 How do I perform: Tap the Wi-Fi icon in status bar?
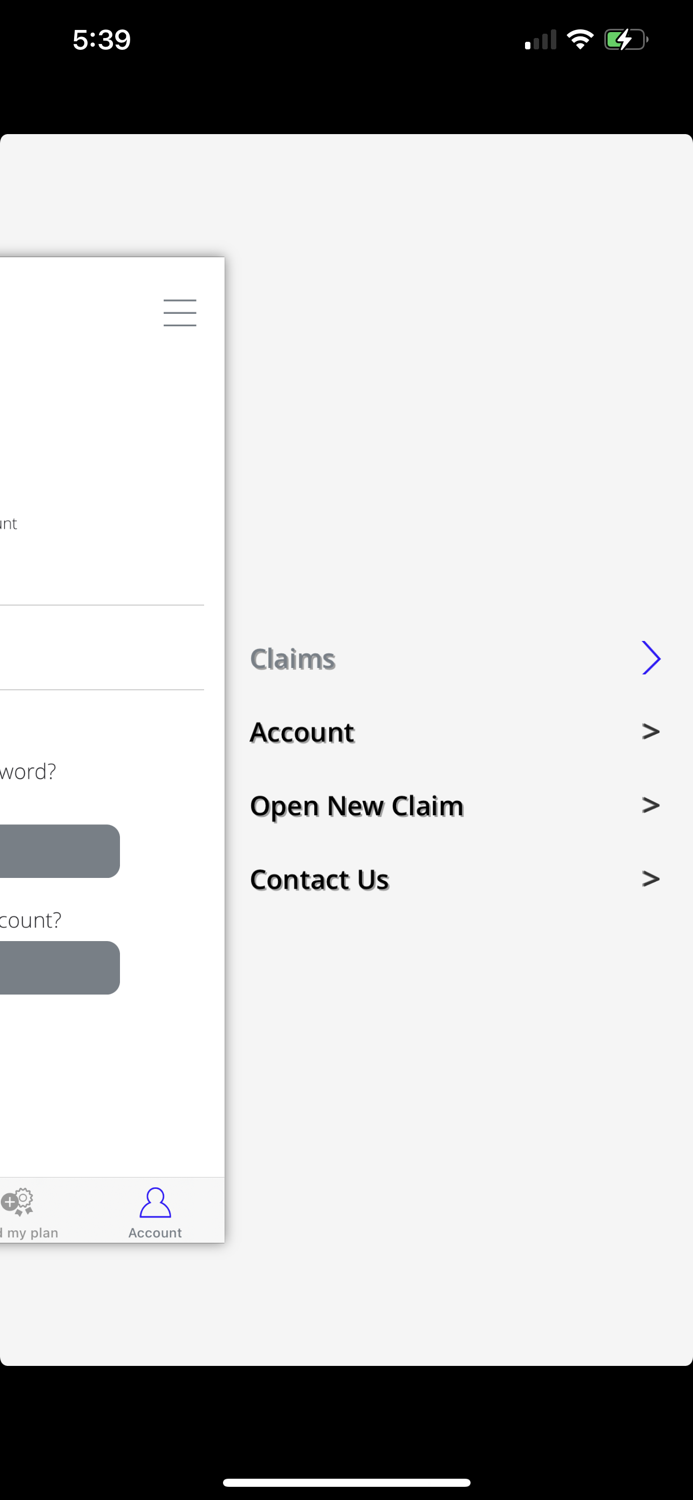coord(580,40)
